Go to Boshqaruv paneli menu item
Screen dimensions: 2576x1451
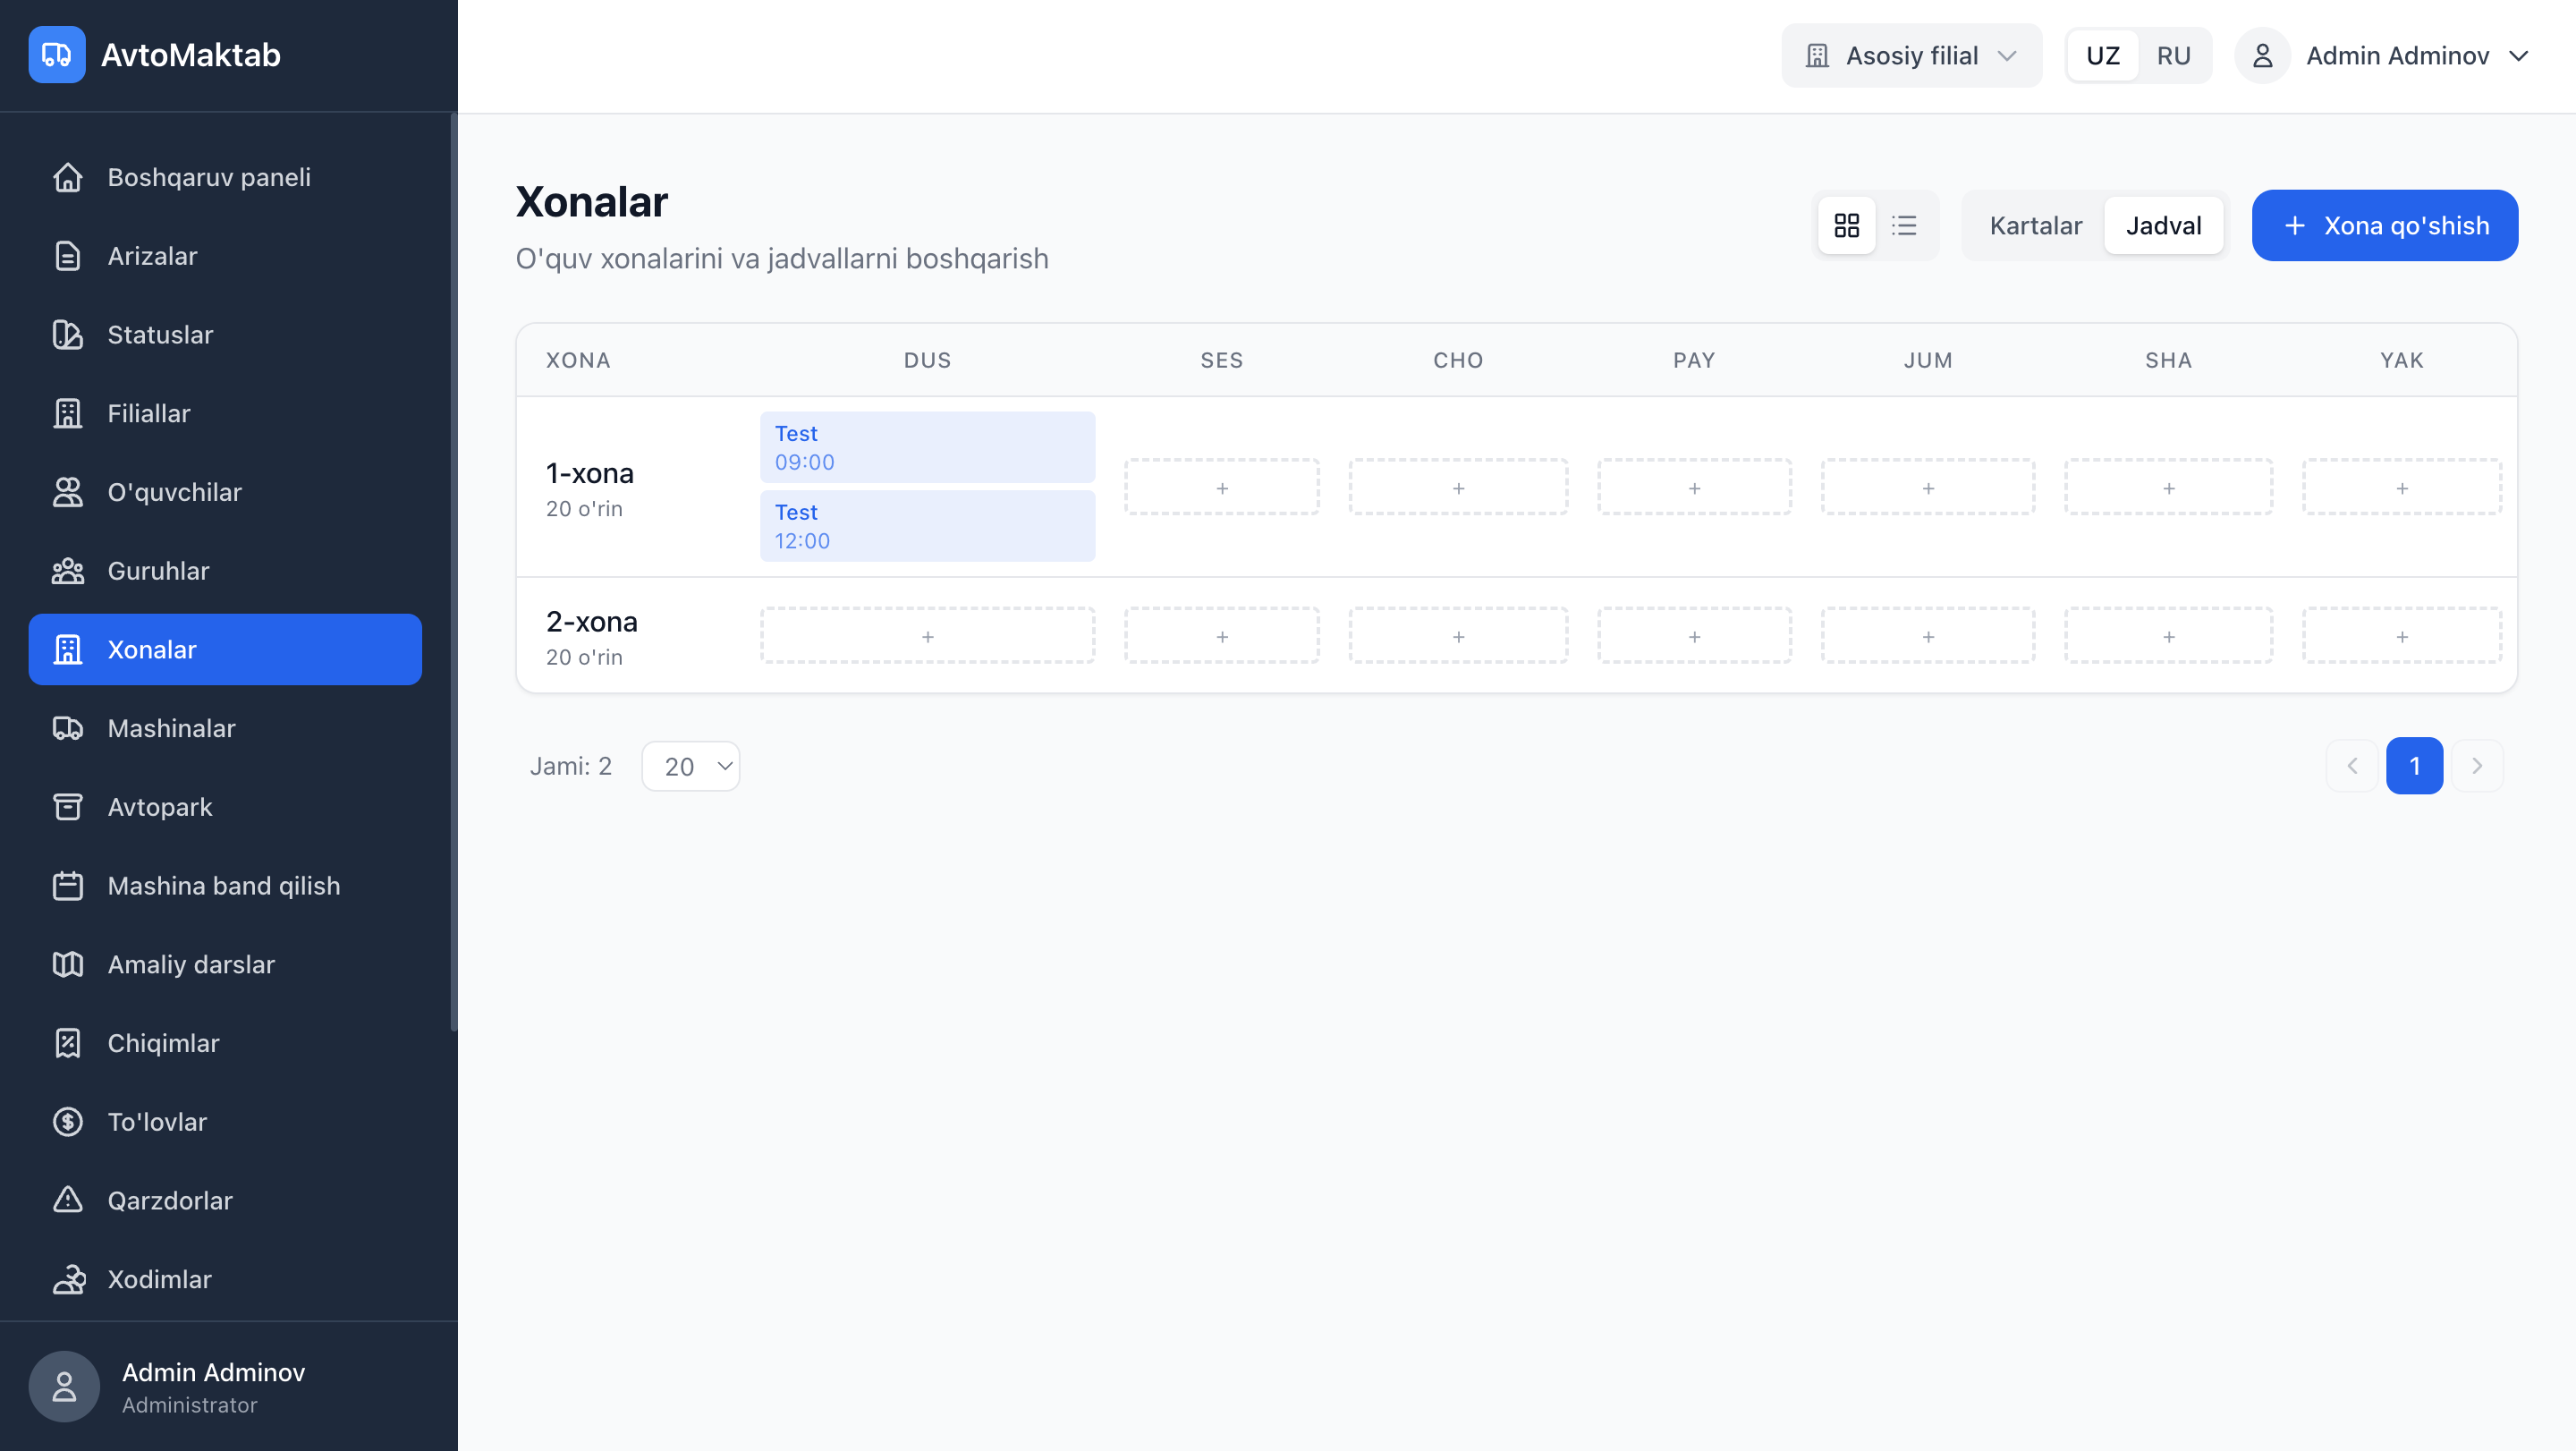209,177
